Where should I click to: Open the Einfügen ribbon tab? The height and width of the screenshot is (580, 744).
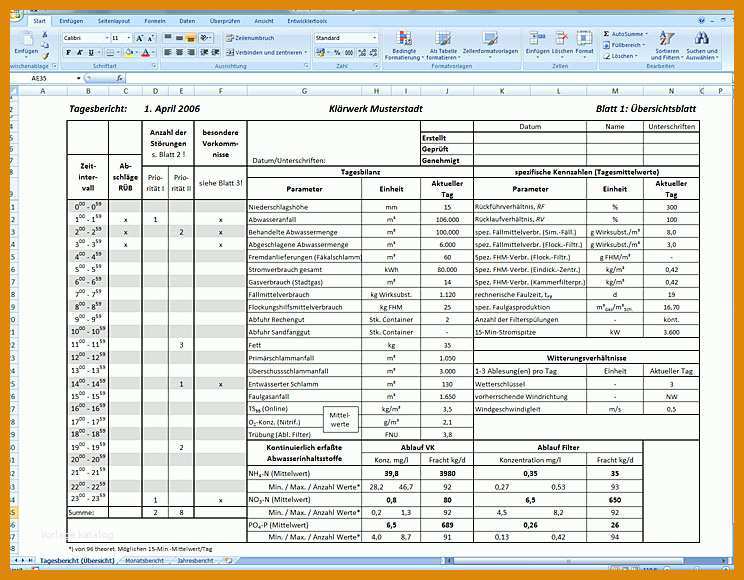tap(71, 21)
